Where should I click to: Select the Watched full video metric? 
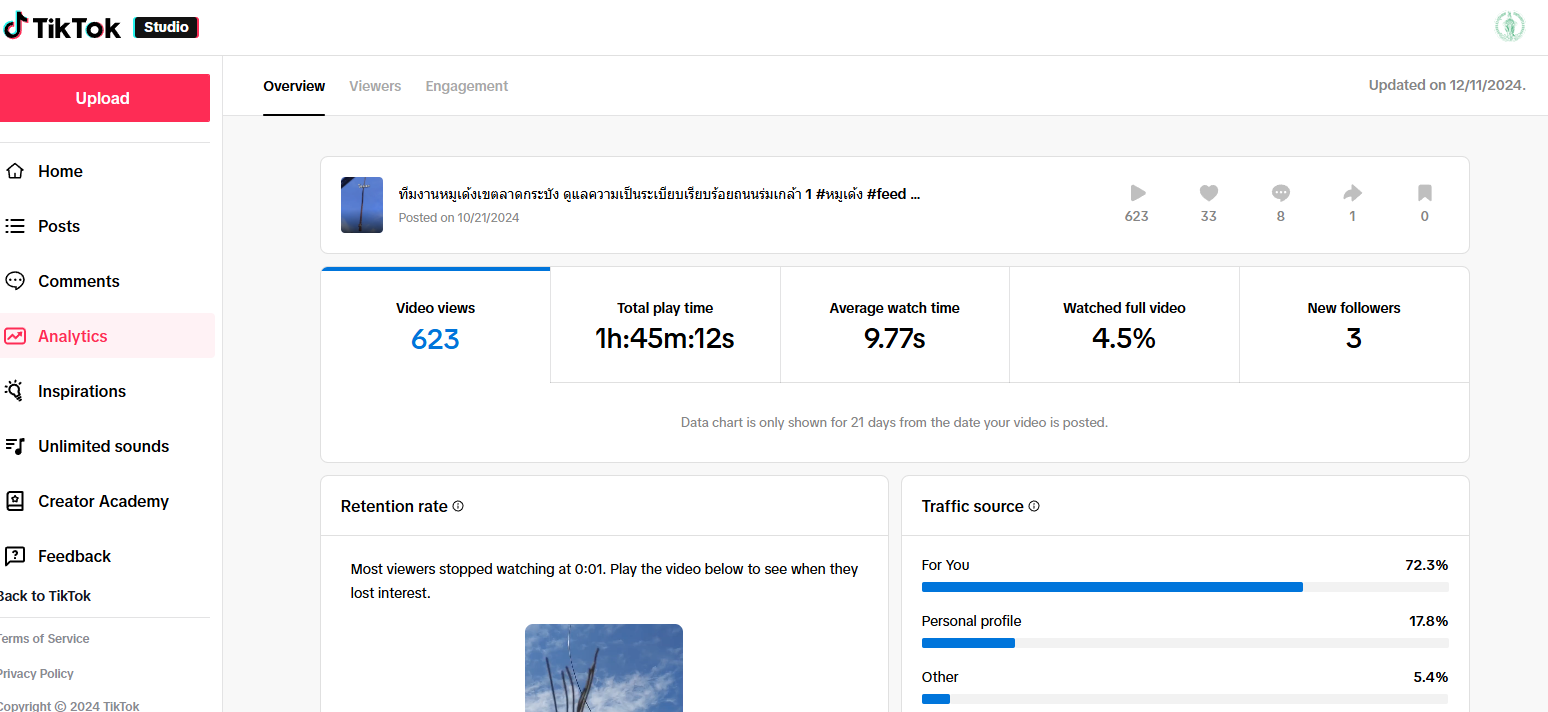click(x=1124, y=325)
